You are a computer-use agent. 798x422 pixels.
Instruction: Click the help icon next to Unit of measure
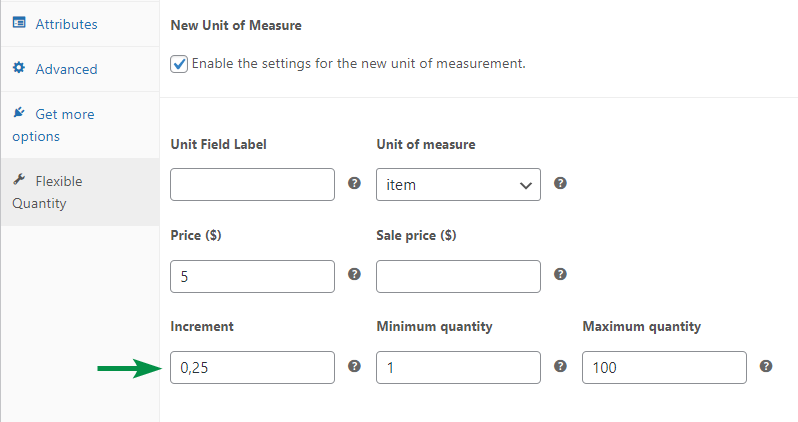pos(560,183)
